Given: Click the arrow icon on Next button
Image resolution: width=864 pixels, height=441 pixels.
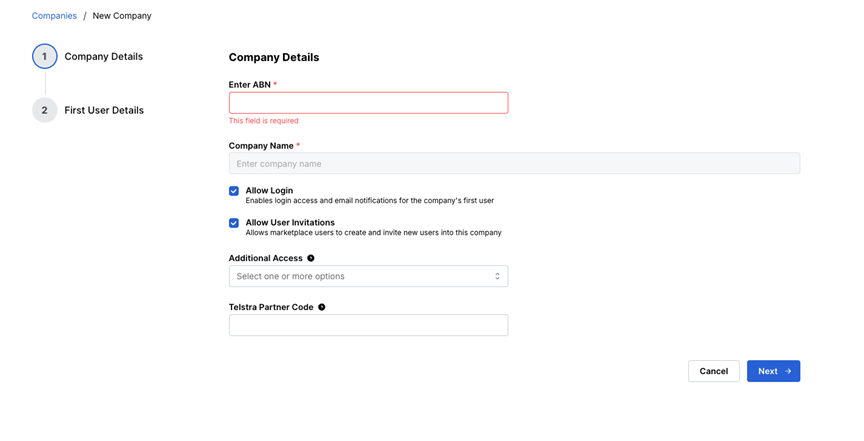Looking at the screenshot, I should point(788,371).
